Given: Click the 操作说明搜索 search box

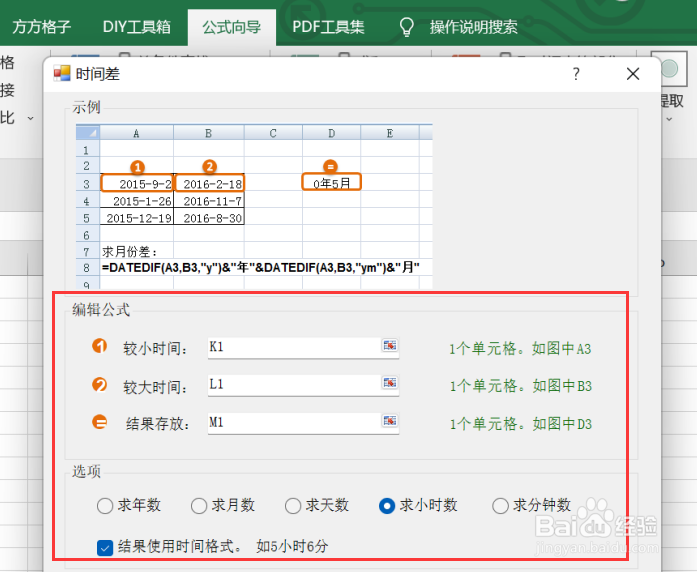Looking at the screenshot, I should pos(473,27).
